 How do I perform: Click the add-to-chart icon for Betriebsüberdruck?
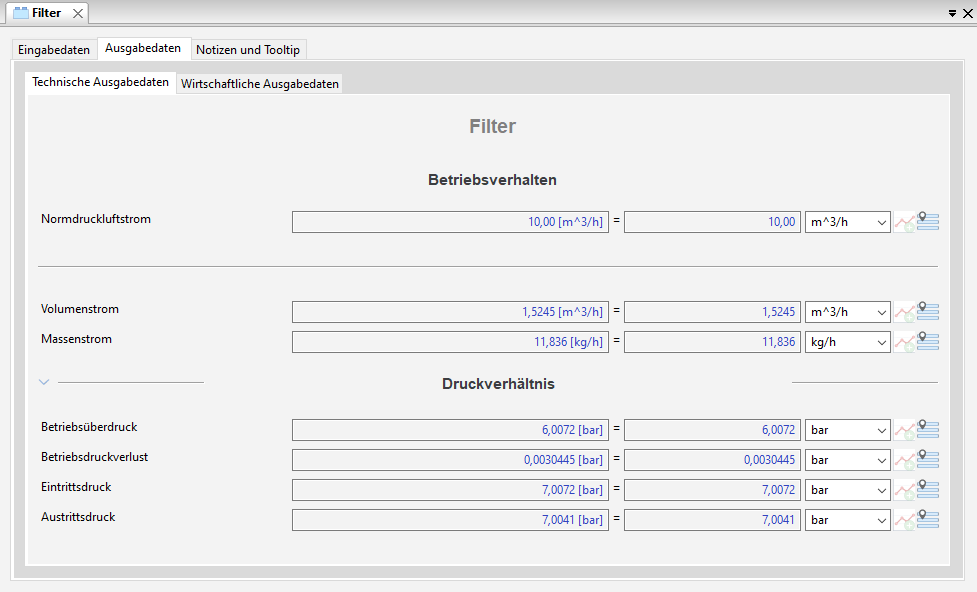pos(904,430)
